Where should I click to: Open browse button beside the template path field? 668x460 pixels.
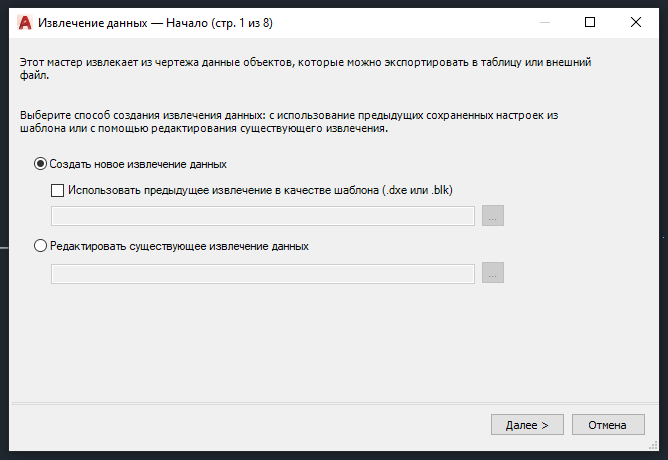point(493,215)
